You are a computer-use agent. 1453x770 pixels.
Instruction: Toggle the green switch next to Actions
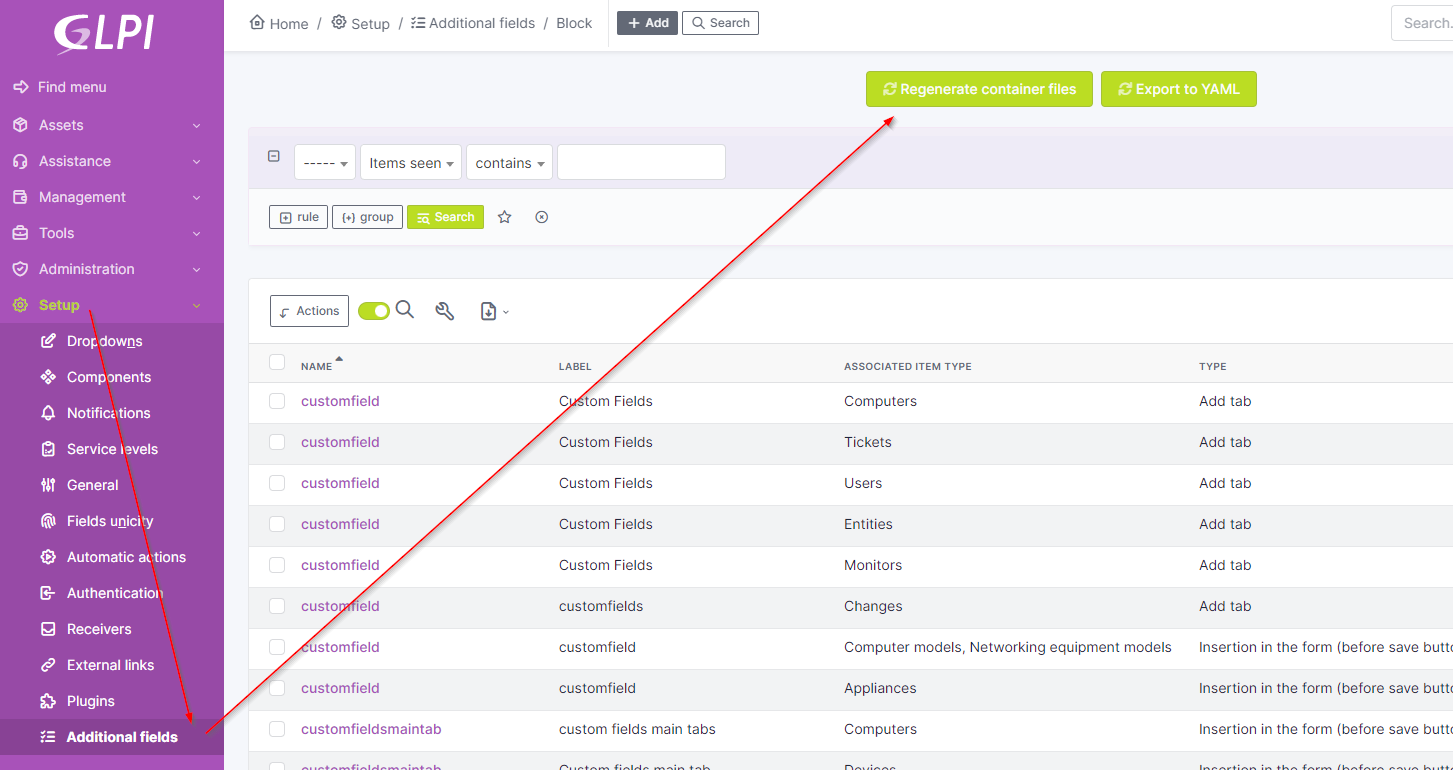point(373,310)
